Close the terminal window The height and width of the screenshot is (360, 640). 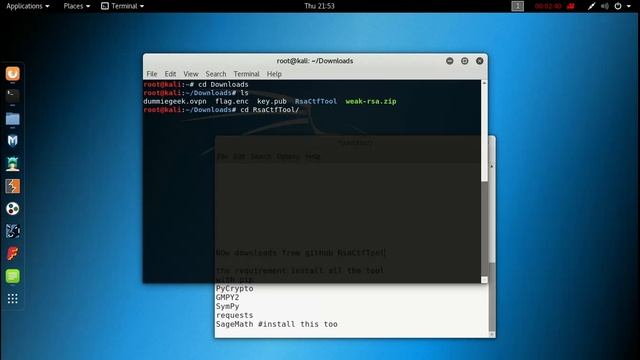tap(480, 61)
